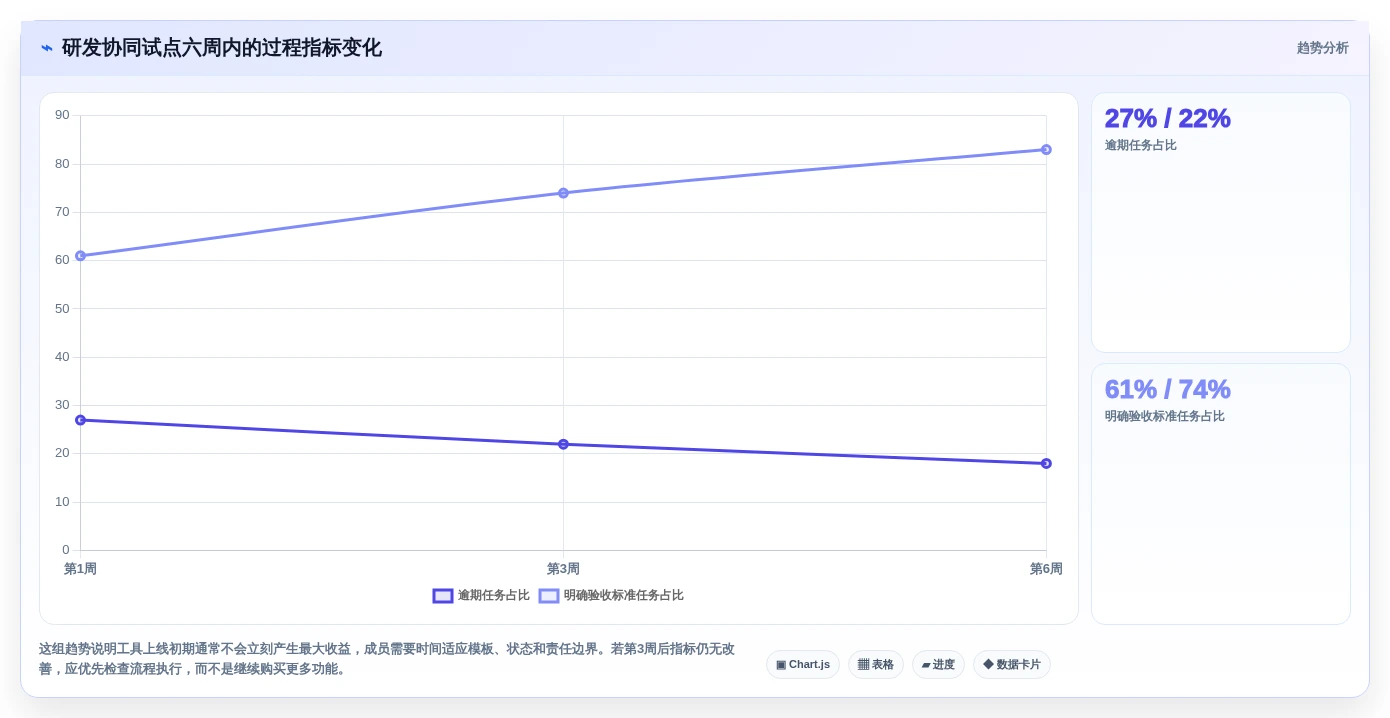Click the acceptance data point at 第1周

click(80, 256)
